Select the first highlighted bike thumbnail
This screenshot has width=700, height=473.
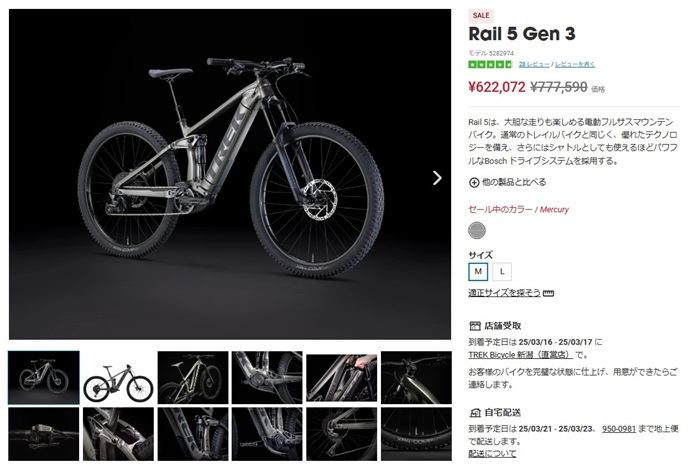tap(44, 378)
